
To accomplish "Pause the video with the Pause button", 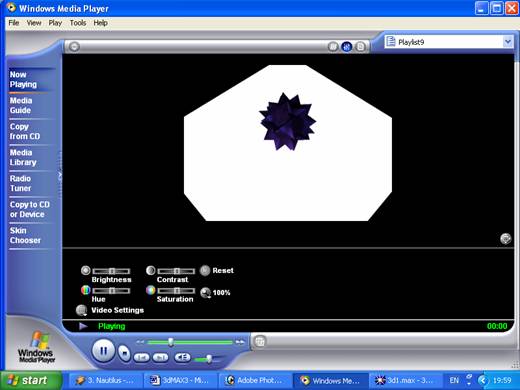I will 103,351.
